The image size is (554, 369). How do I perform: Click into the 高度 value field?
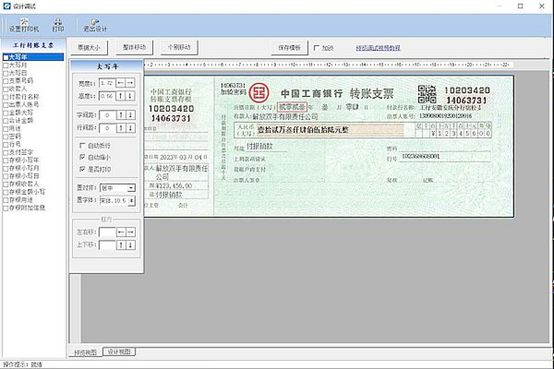[107, 96]
